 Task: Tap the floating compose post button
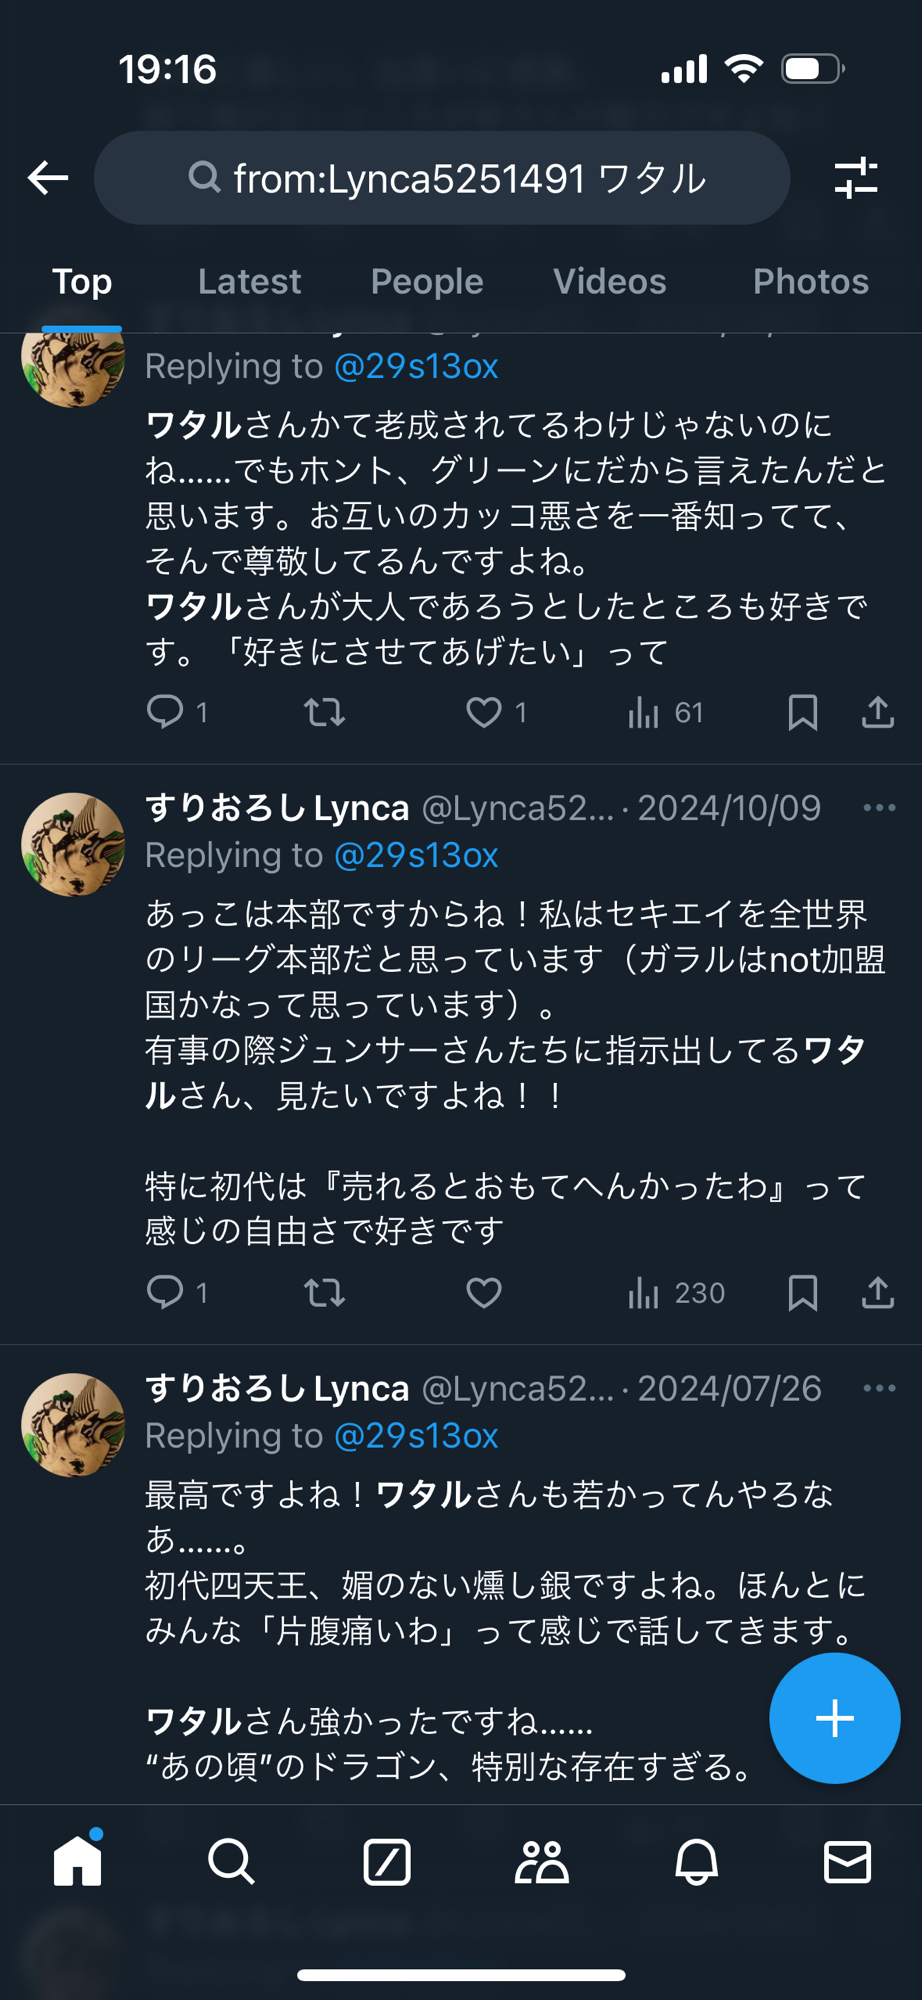[834, 1718]
